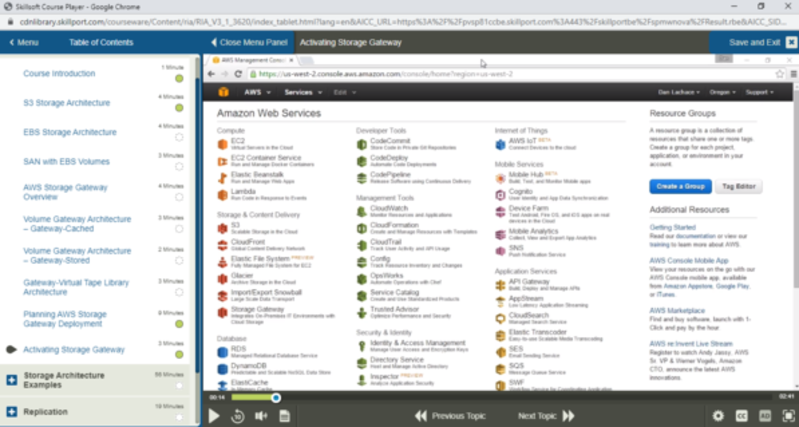Open S3 Storage Architecture topic
799x427 pixels.
(x=67, y=103)
